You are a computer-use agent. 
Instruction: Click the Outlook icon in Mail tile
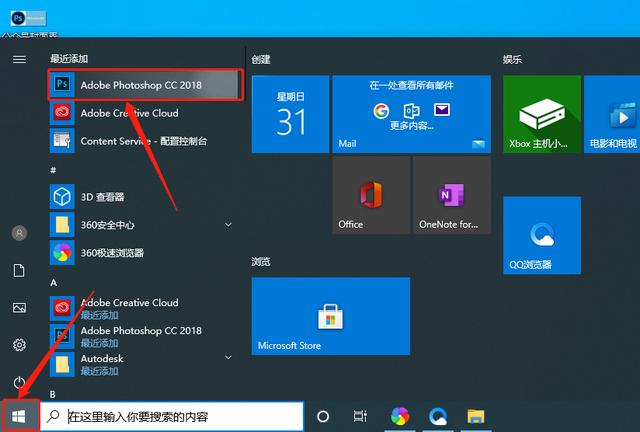pos(411,111)
